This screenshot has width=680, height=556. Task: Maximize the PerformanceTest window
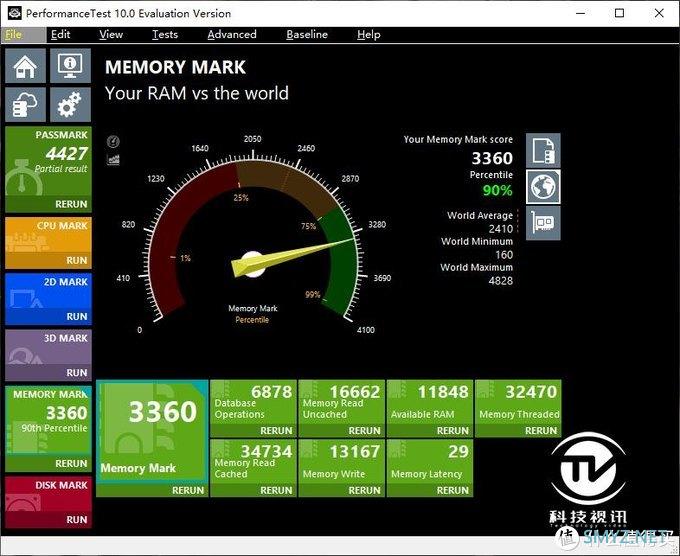[x=620, y=13]
